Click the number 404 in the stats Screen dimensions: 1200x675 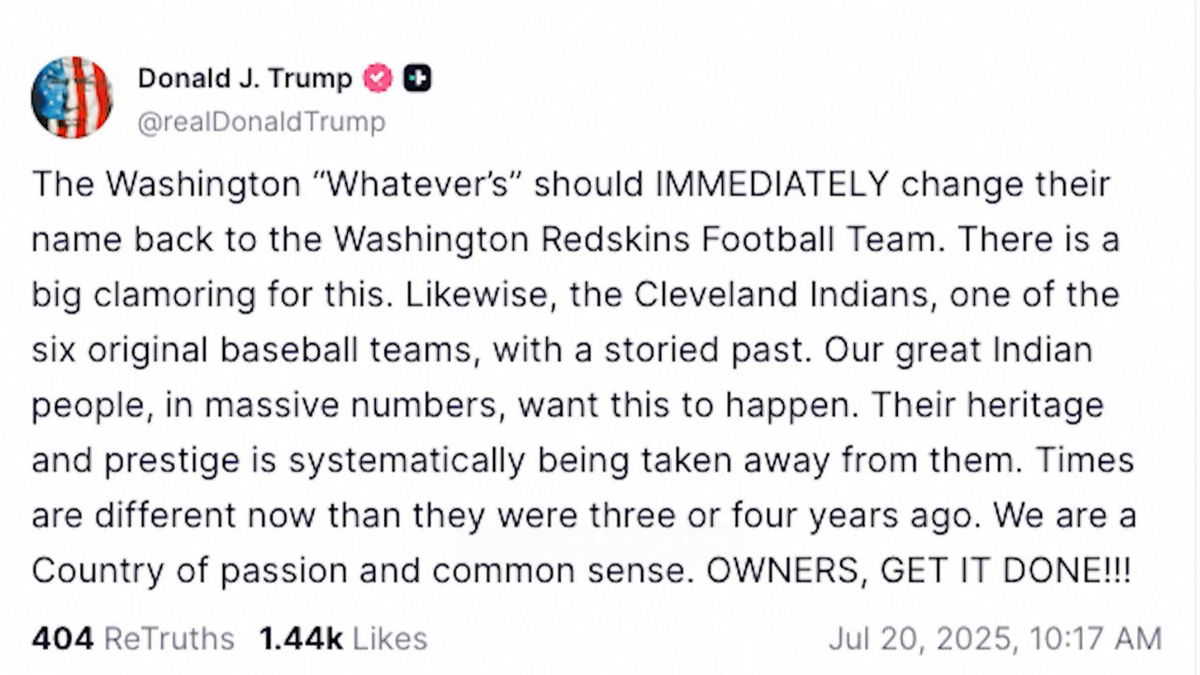coord(62,639)
